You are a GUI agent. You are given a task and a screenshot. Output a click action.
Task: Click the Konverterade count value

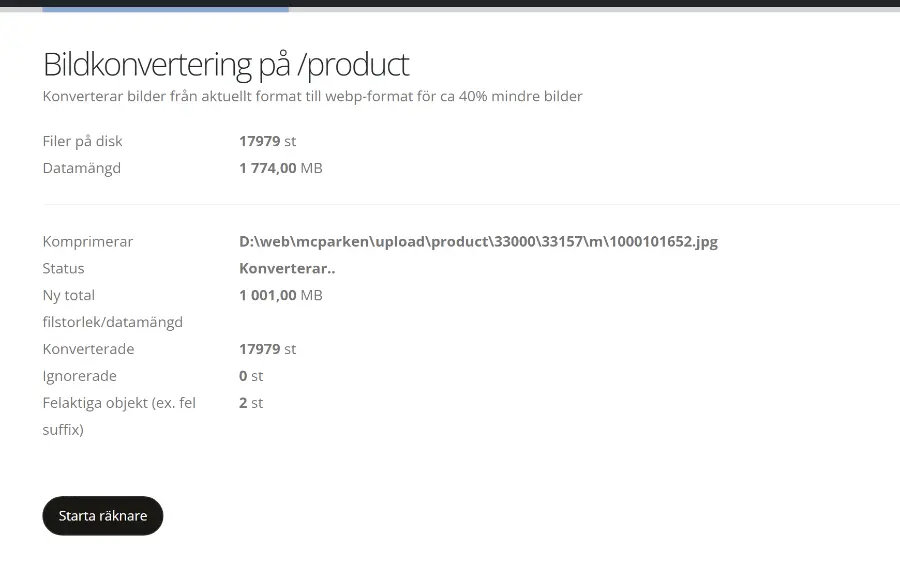click(x=267, y=349)
